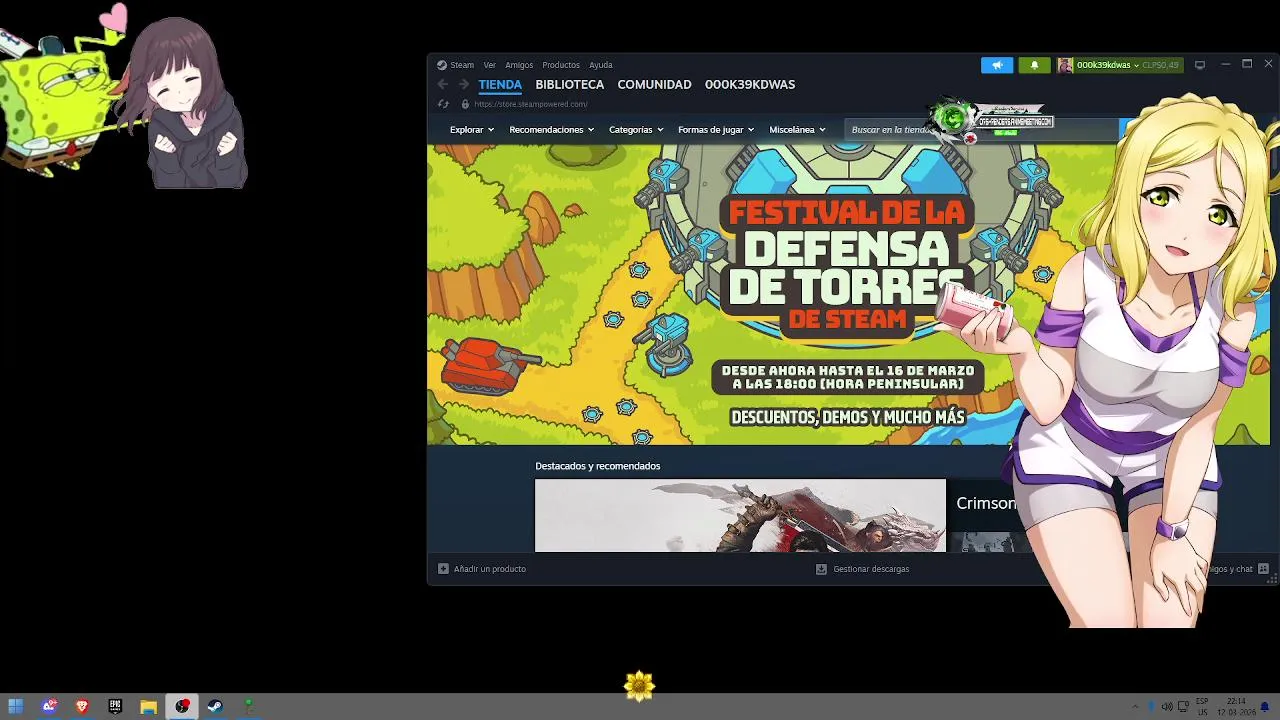Open friends list grid icon bottom right

pos(1263,569)
